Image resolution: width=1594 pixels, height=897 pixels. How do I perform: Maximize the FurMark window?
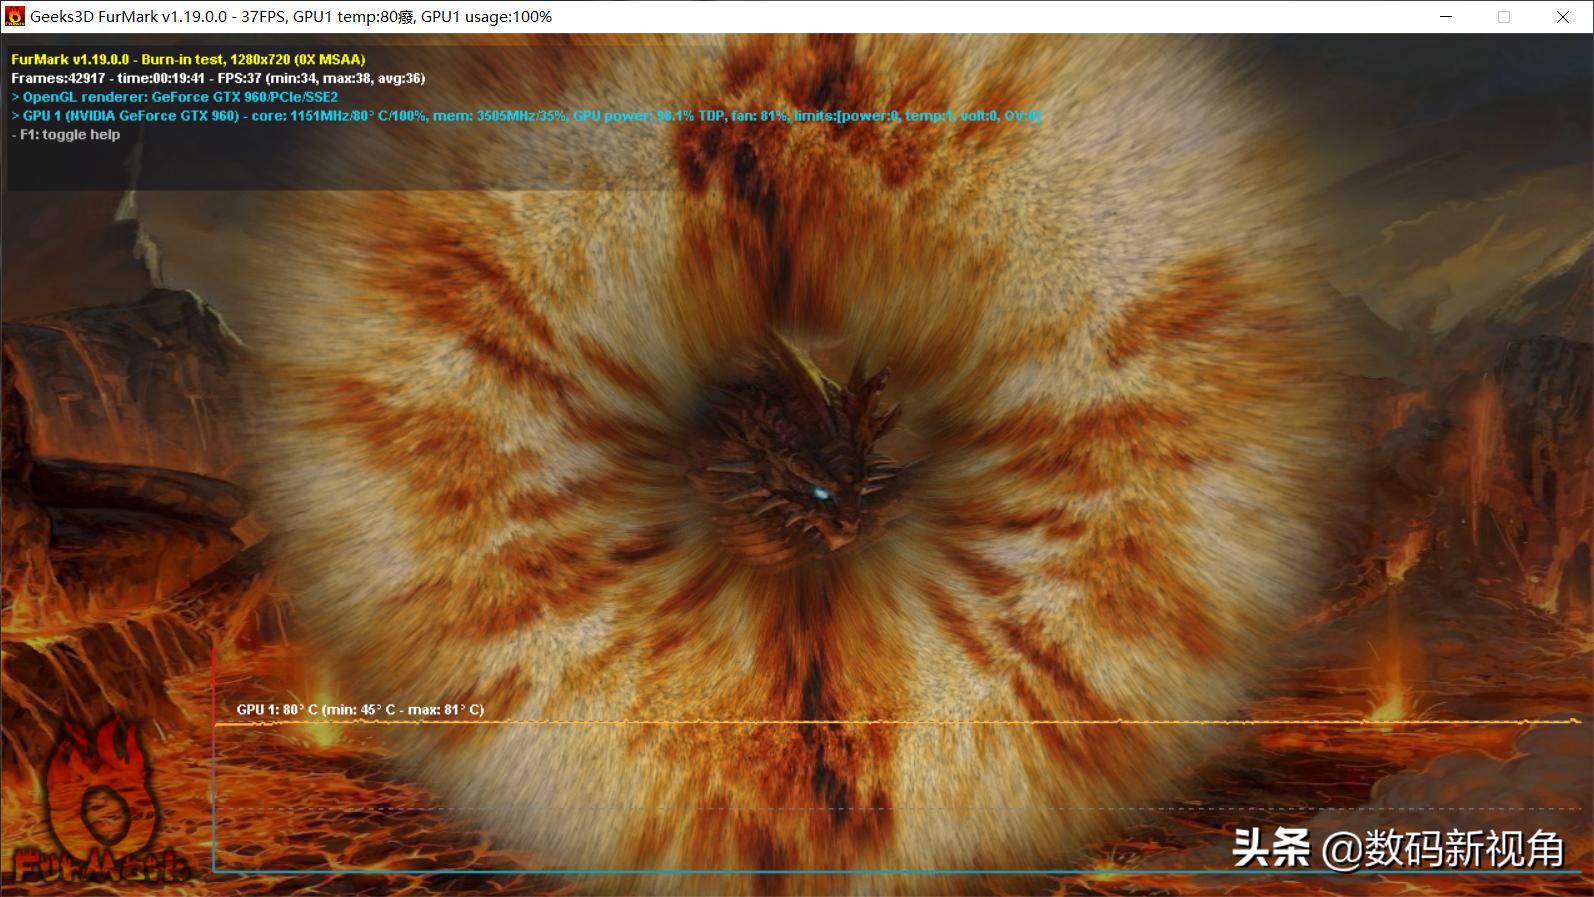(1504, 17)
